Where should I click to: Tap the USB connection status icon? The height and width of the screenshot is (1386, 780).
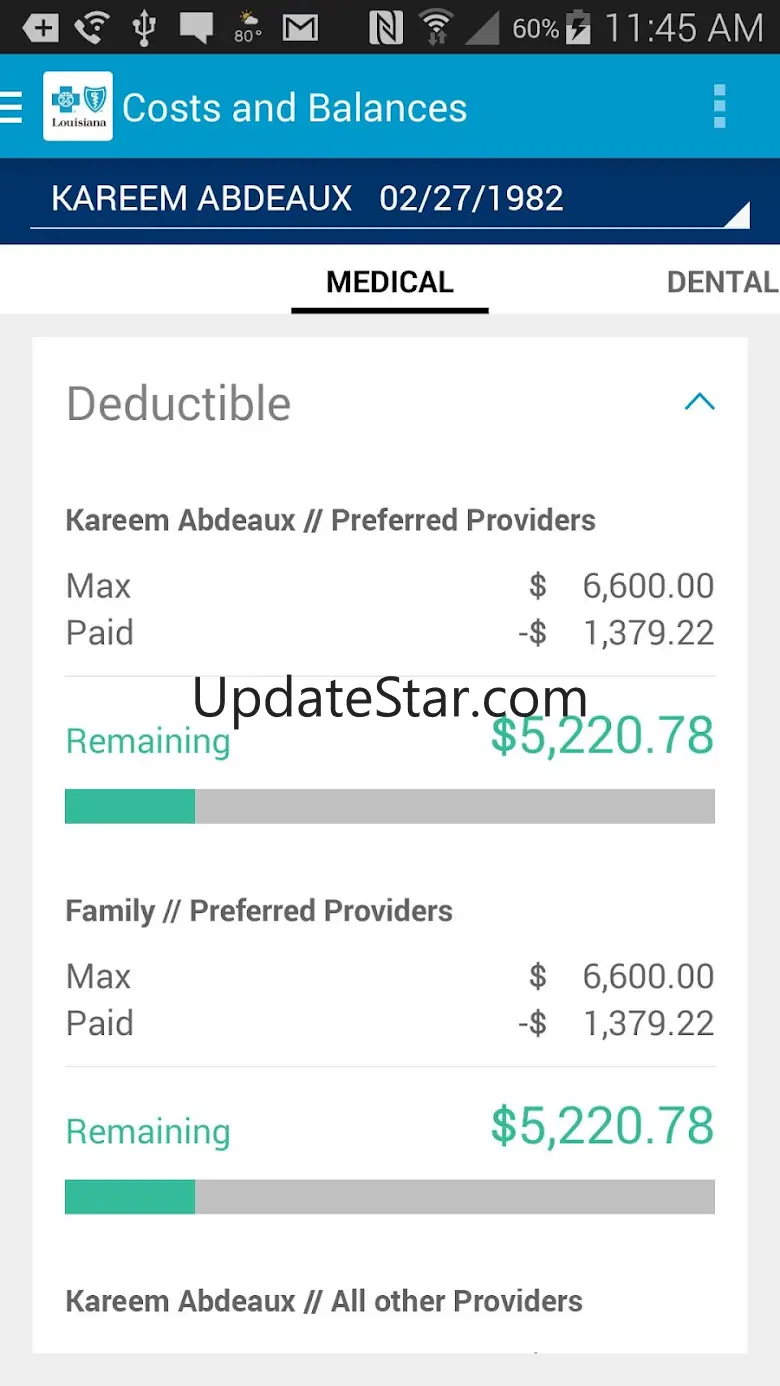(144, 28)
